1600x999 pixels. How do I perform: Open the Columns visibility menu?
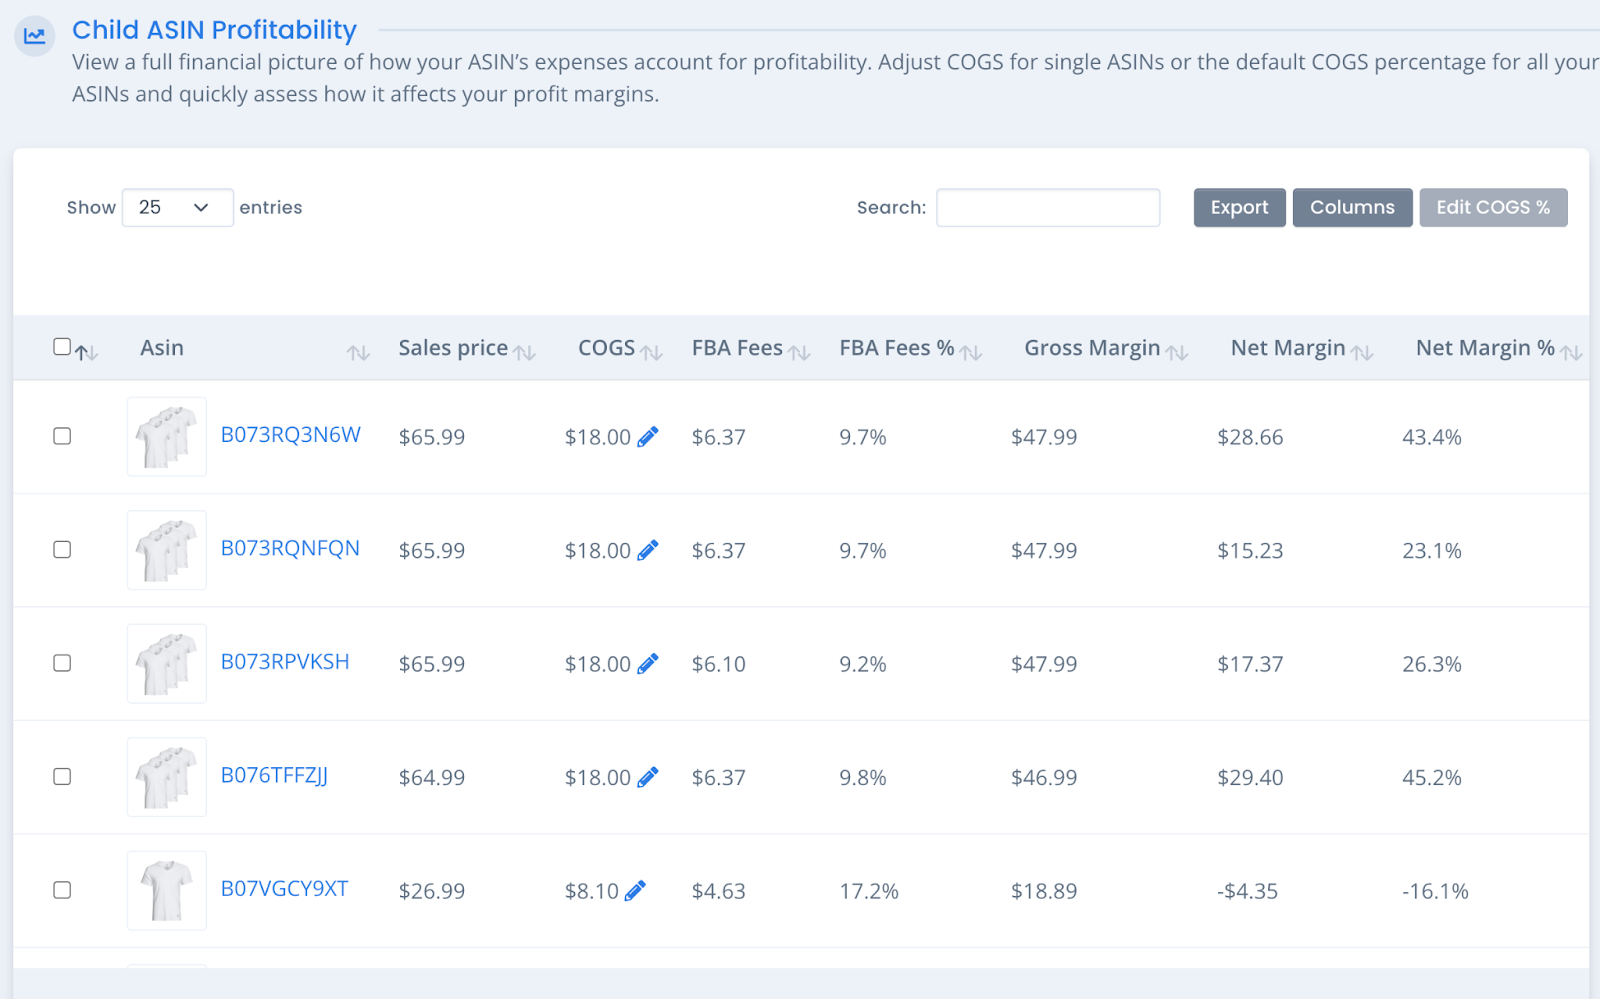coord(1352,208)
